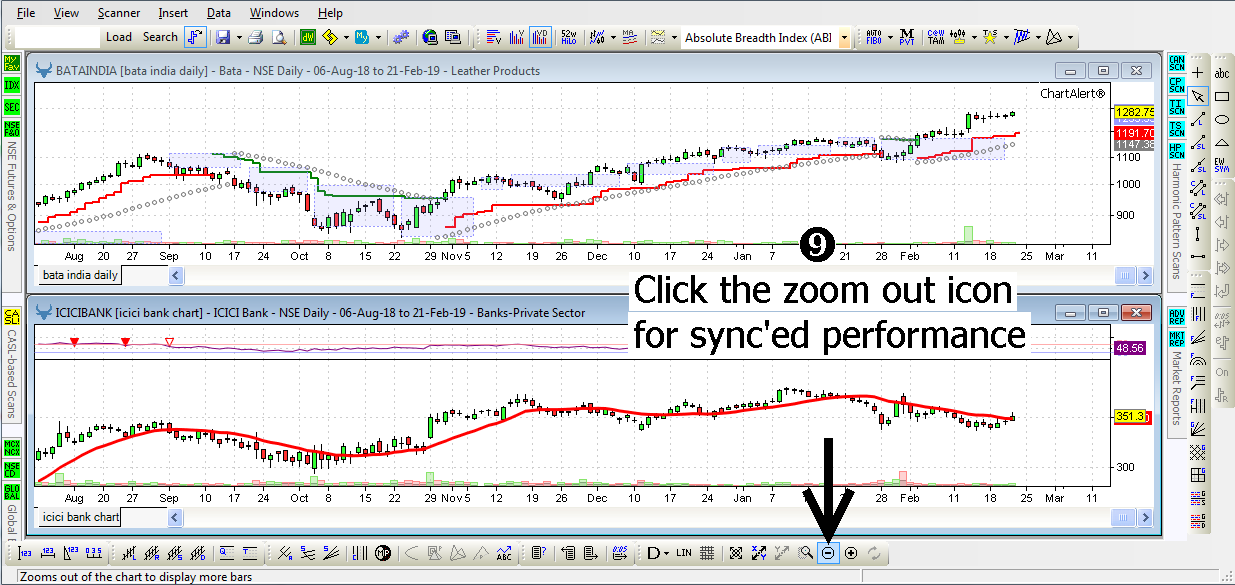Click the M PVT icon
This screenshot has height=585, width=1235.
point(906,37)
